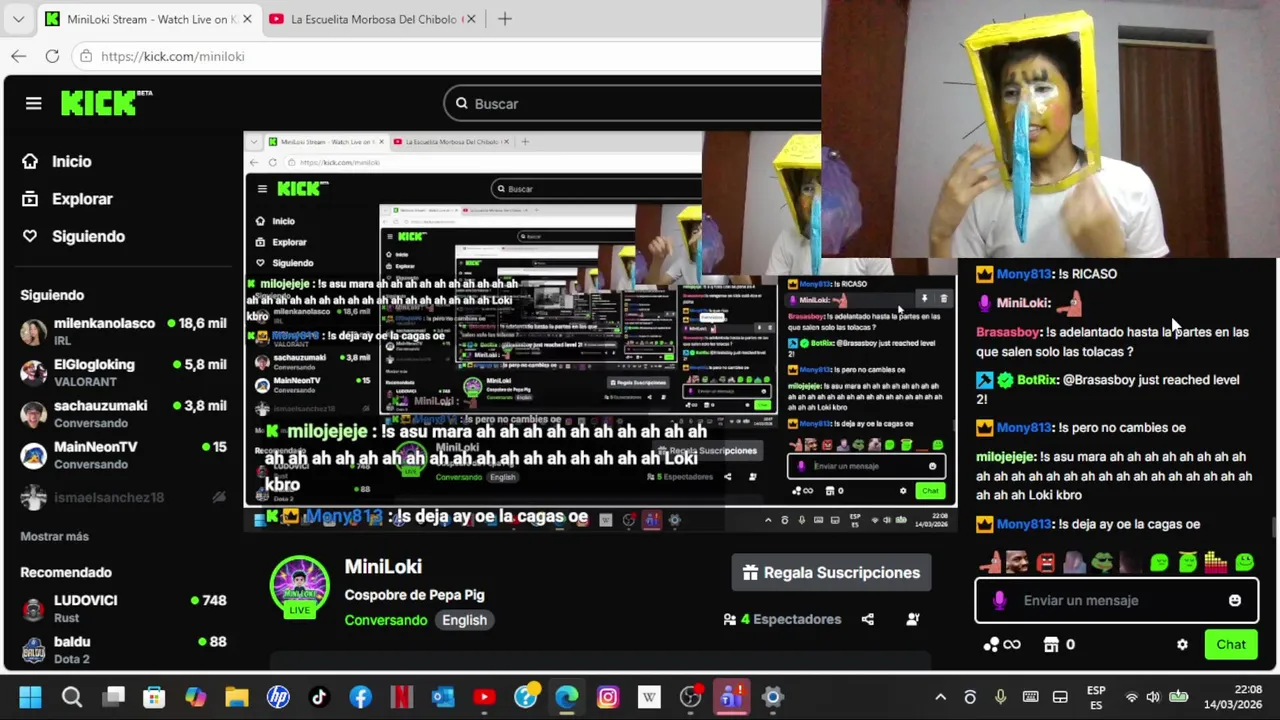Screen dimensions: 1280x720
Task: Select the Pepe sunglasses emote
Action: (1102, 562)
